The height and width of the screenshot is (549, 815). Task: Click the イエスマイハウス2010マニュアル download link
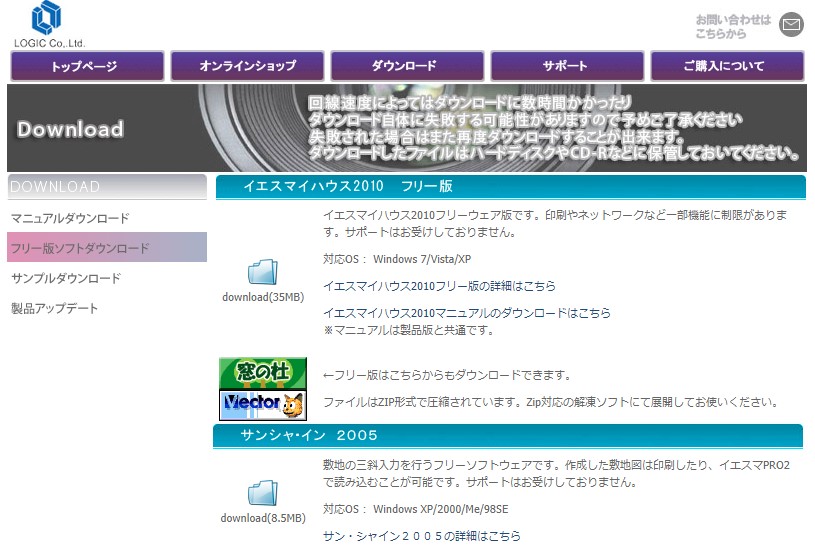tap(466, 313)
